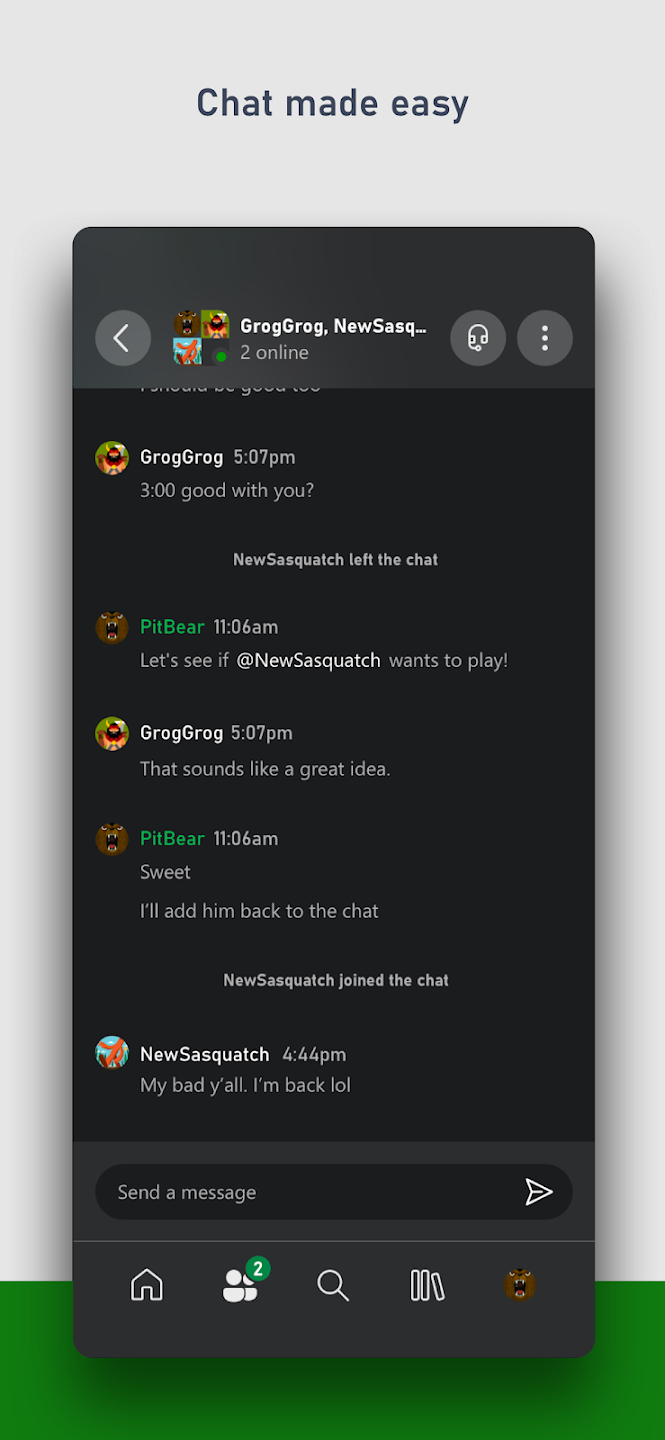665x1440 pixels.
Task: Open your PitBear profile from the bottom bar
Action: click(519, 1285)
